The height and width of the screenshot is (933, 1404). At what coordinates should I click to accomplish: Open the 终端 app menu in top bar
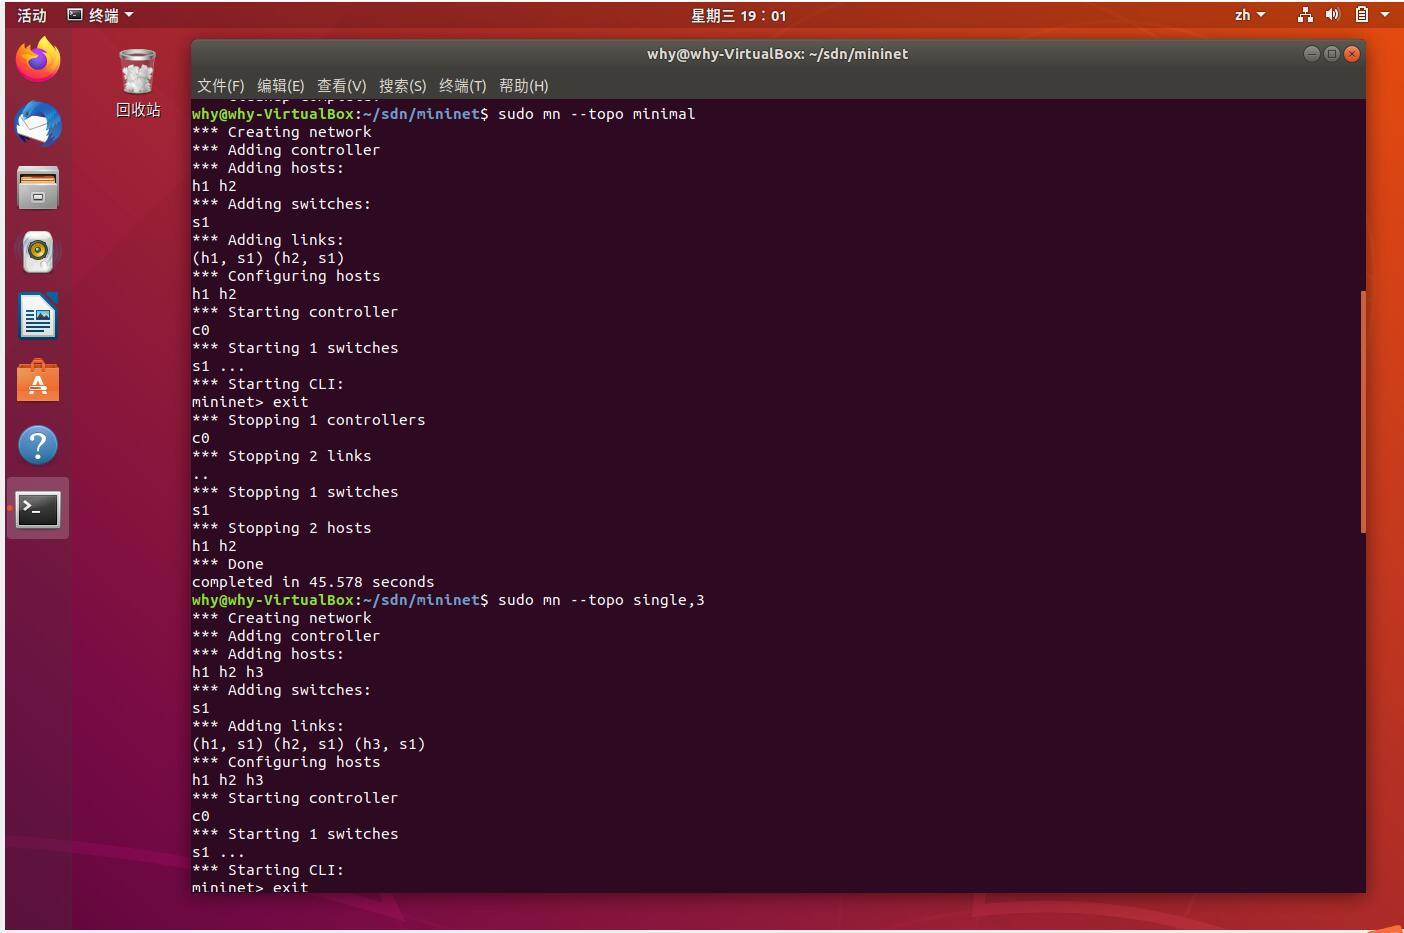100,15
